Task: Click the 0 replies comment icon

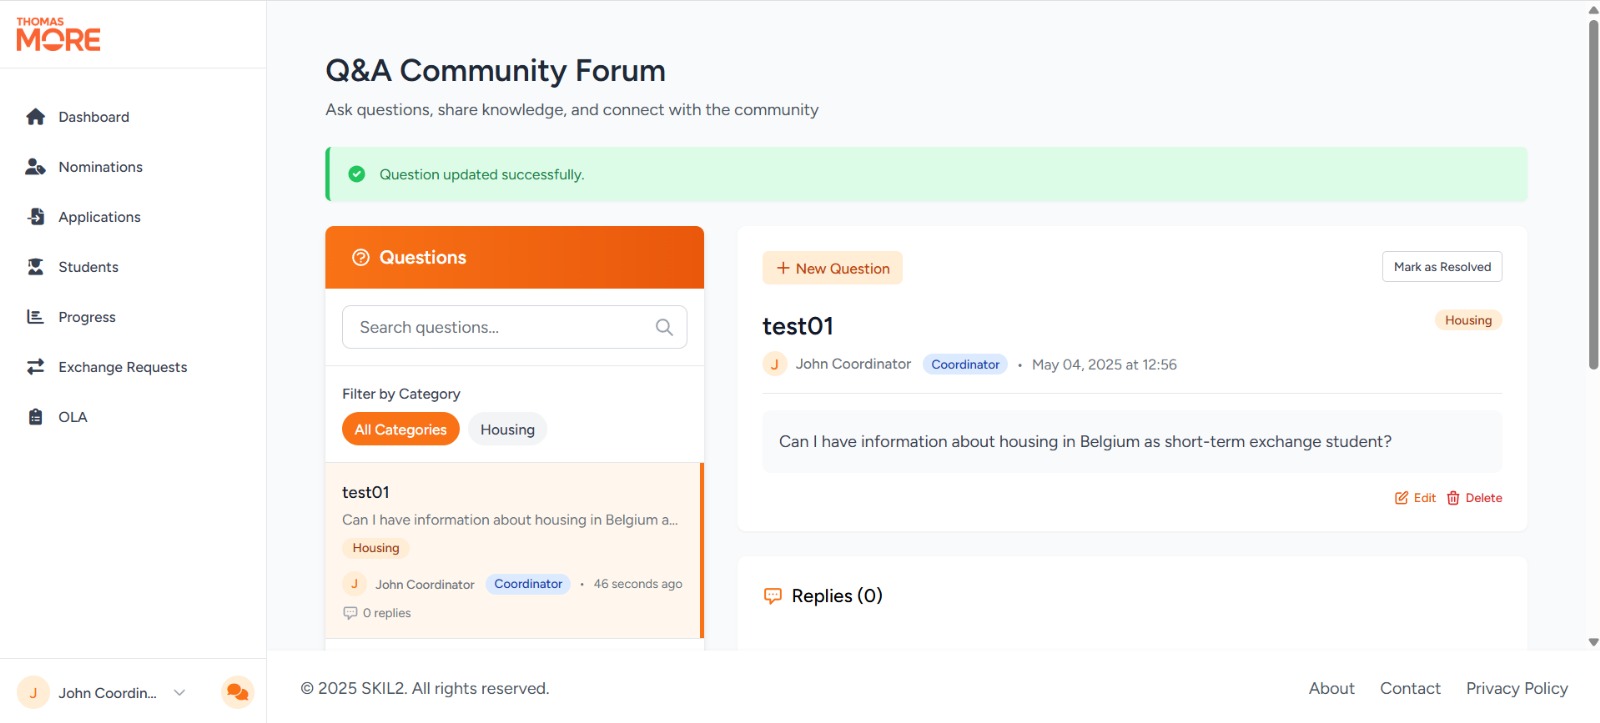Action: coord(350,613)
